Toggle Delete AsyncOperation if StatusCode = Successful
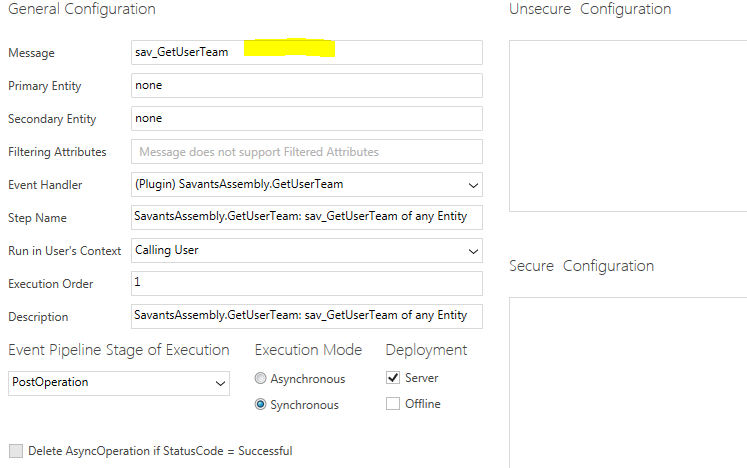 pyautogui.click(x=15, y=451)
